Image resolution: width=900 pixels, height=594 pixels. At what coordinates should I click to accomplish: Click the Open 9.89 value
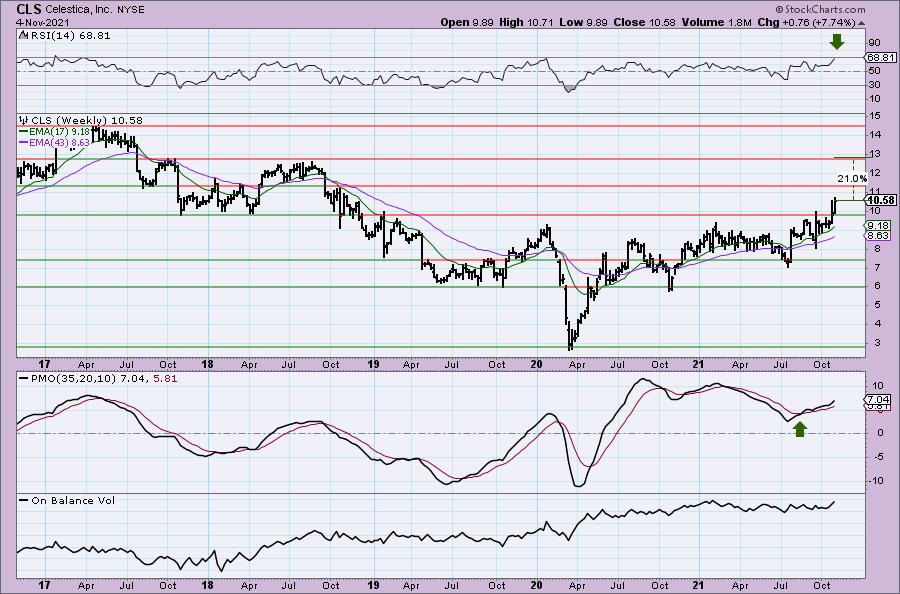click(x=466, y=22)
